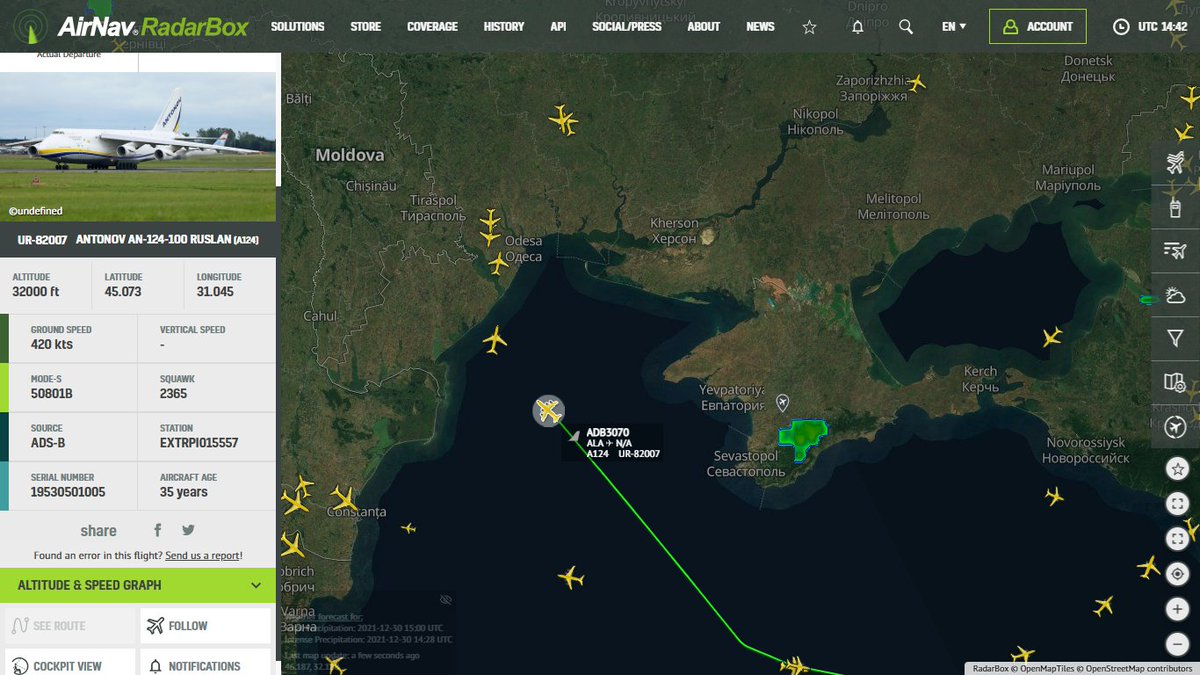The image size is (1200, 675).
Task: Open the Store menu item
Action: (x=365, y=27)
